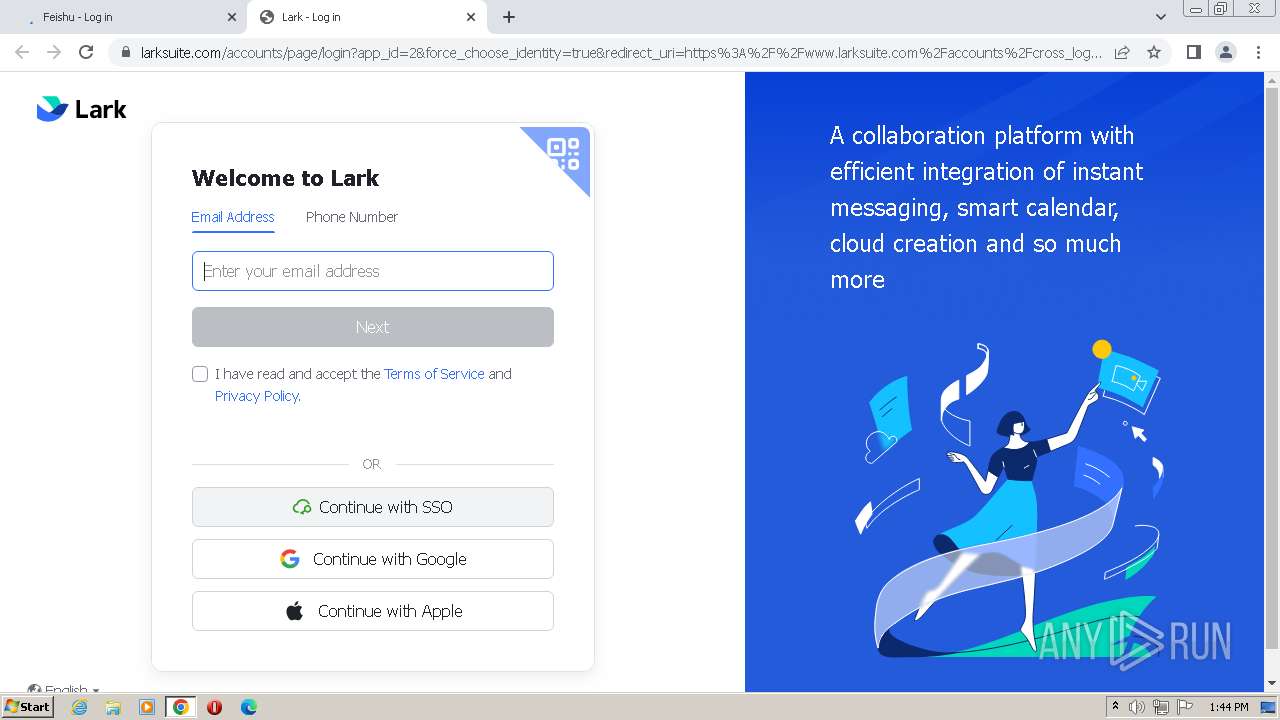
Task: Switch to QR code login icon
Action: click(x=563, y=154)
